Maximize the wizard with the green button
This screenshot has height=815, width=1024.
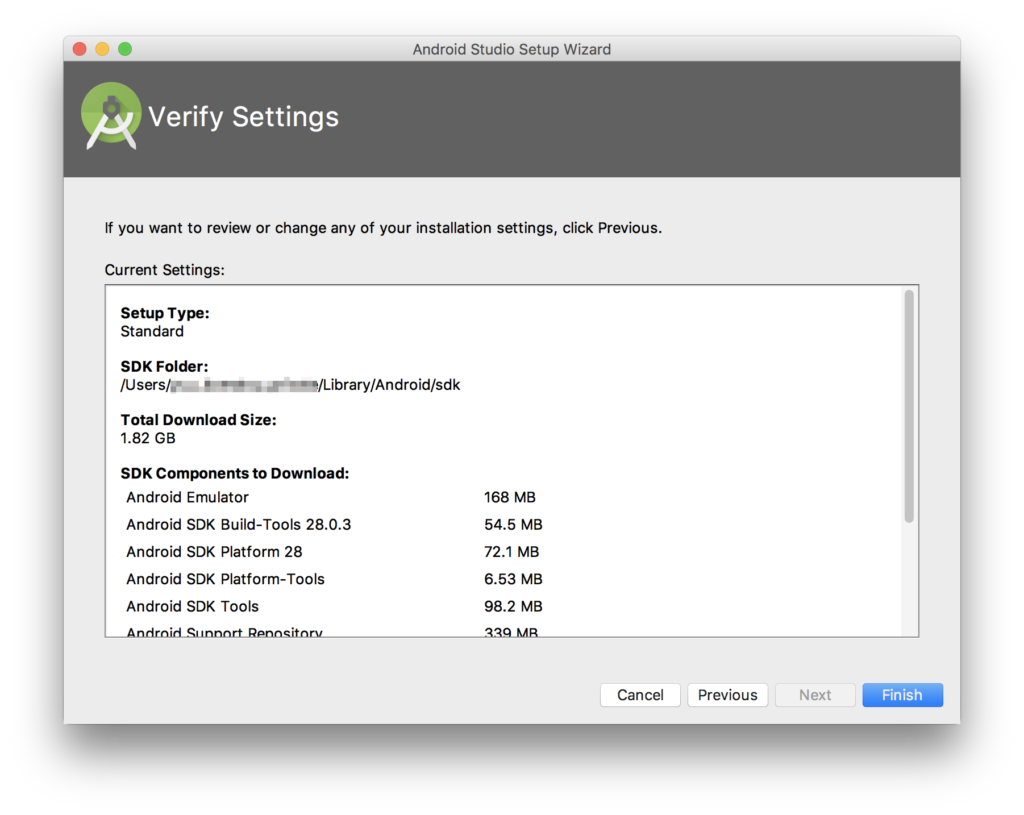click(x=125, y=49)
